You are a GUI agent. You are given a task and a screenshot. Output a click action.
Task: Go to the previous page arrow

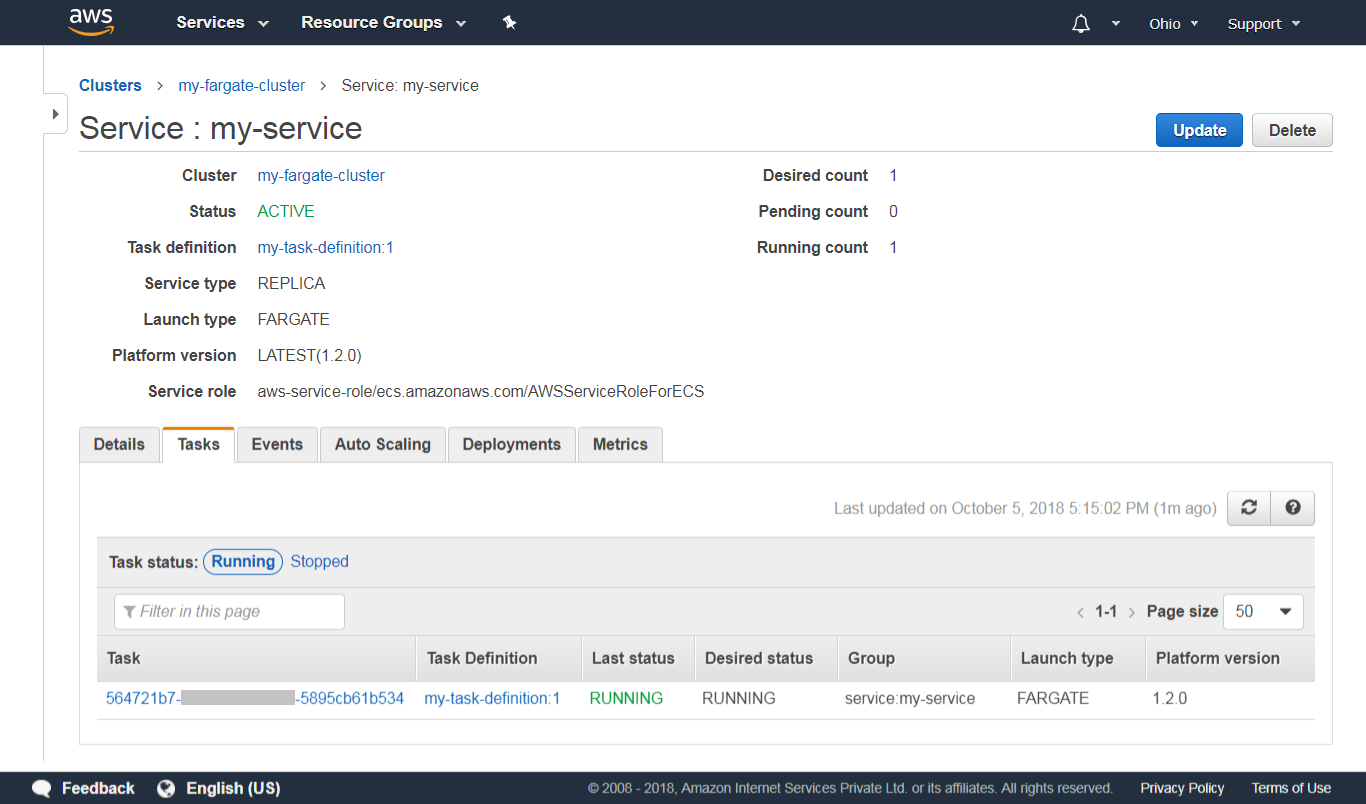point(1080,612)
